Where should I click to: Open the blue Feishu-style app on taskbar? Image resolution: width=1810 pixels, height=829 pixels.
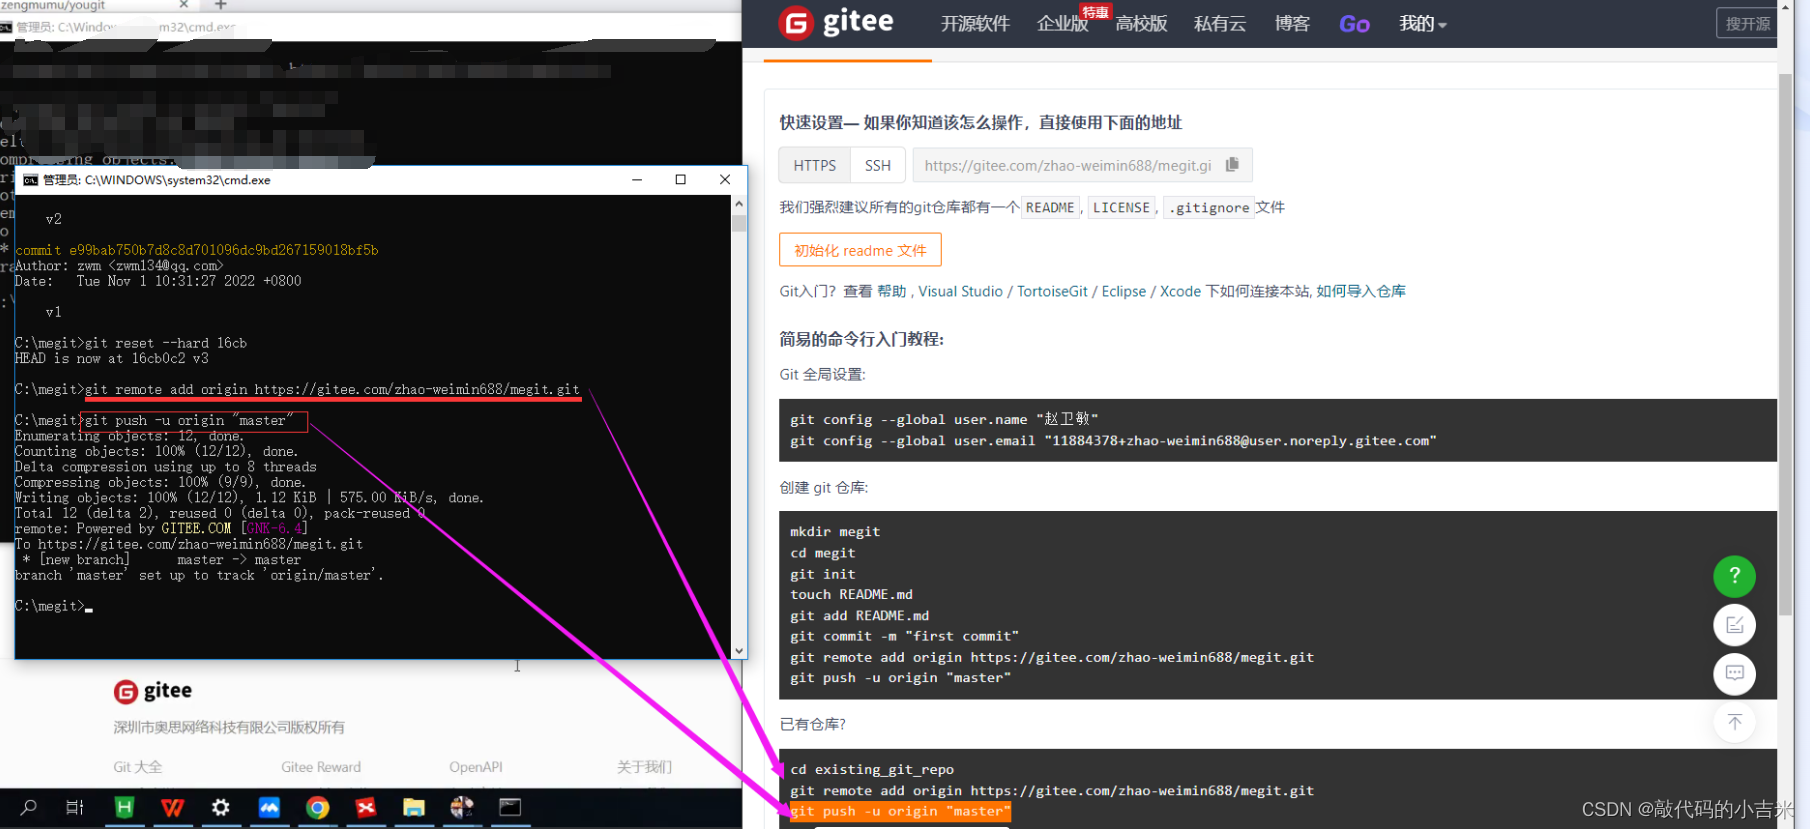pyautogui.click(x=269, y=807)
